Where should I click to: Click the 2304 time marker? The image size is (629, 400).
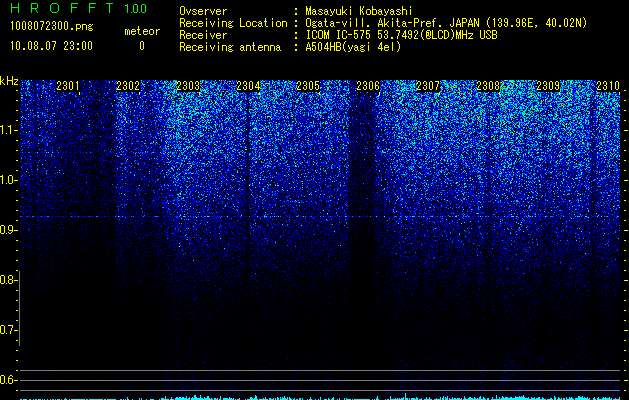248,86
